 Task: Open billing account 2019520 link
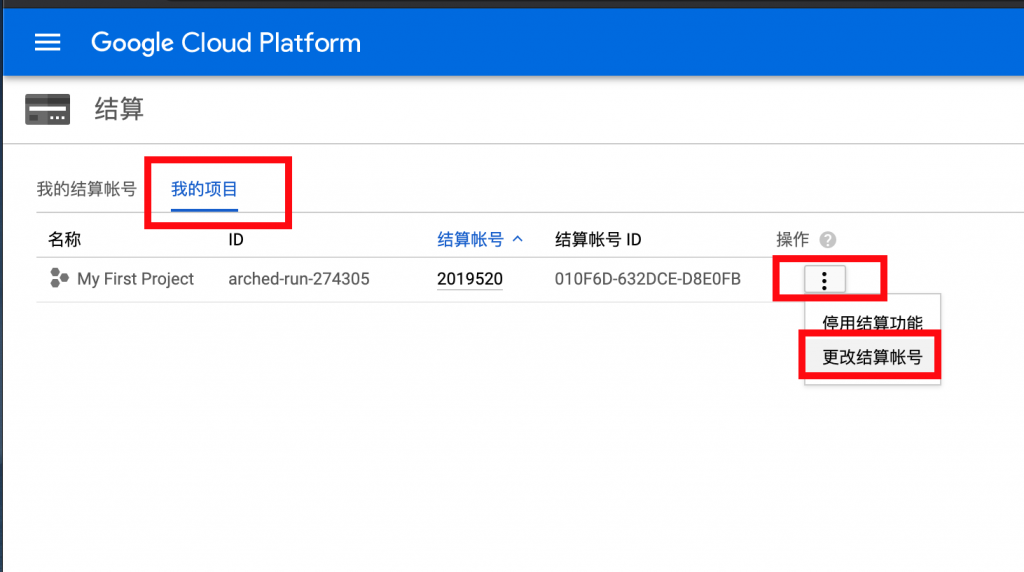tap(470, 279)
